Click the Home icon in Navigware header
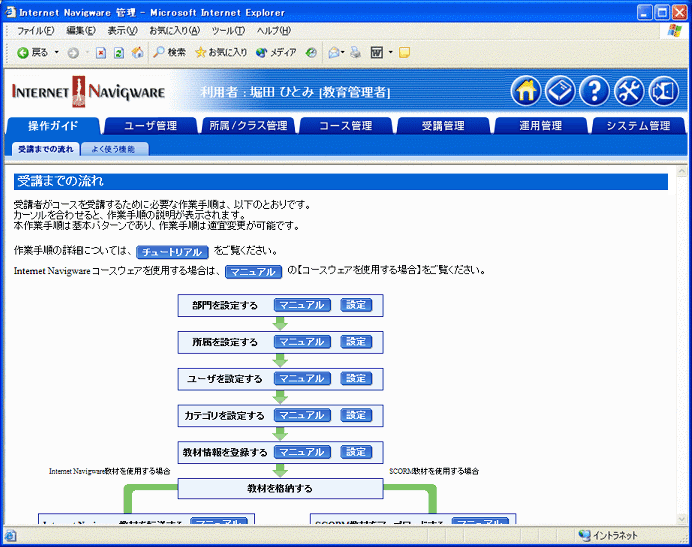Screen dimensions: 692x547 click(526, 91)
